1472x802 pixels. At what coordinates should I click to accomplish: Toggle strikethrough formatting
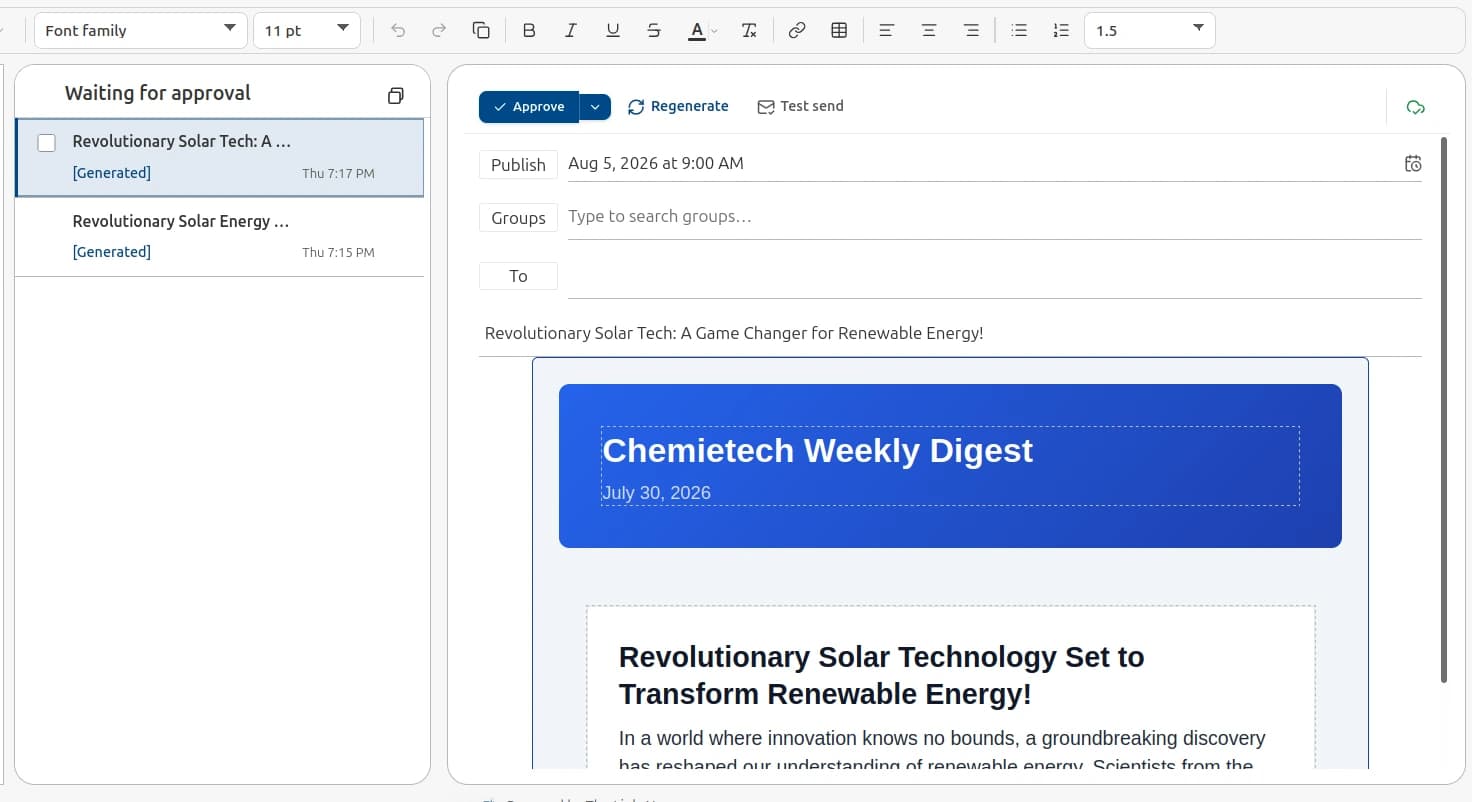coord(654,31)
